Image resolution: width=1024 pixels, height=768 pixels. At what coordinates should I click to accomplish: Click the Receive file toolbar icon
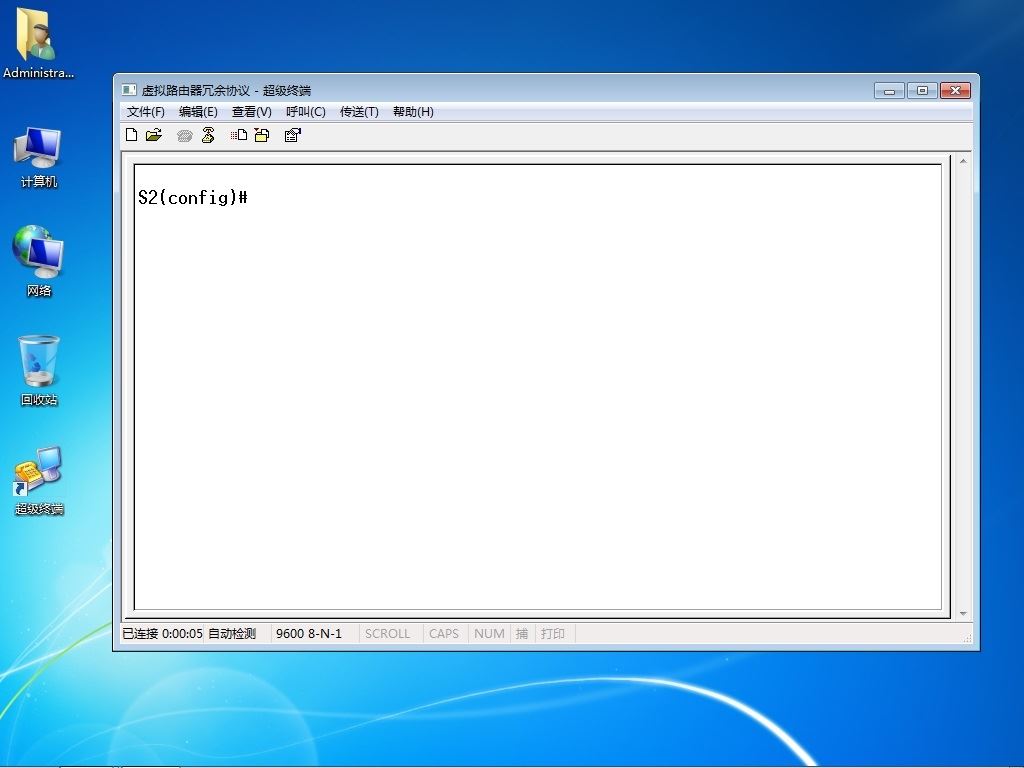point(262,135)
